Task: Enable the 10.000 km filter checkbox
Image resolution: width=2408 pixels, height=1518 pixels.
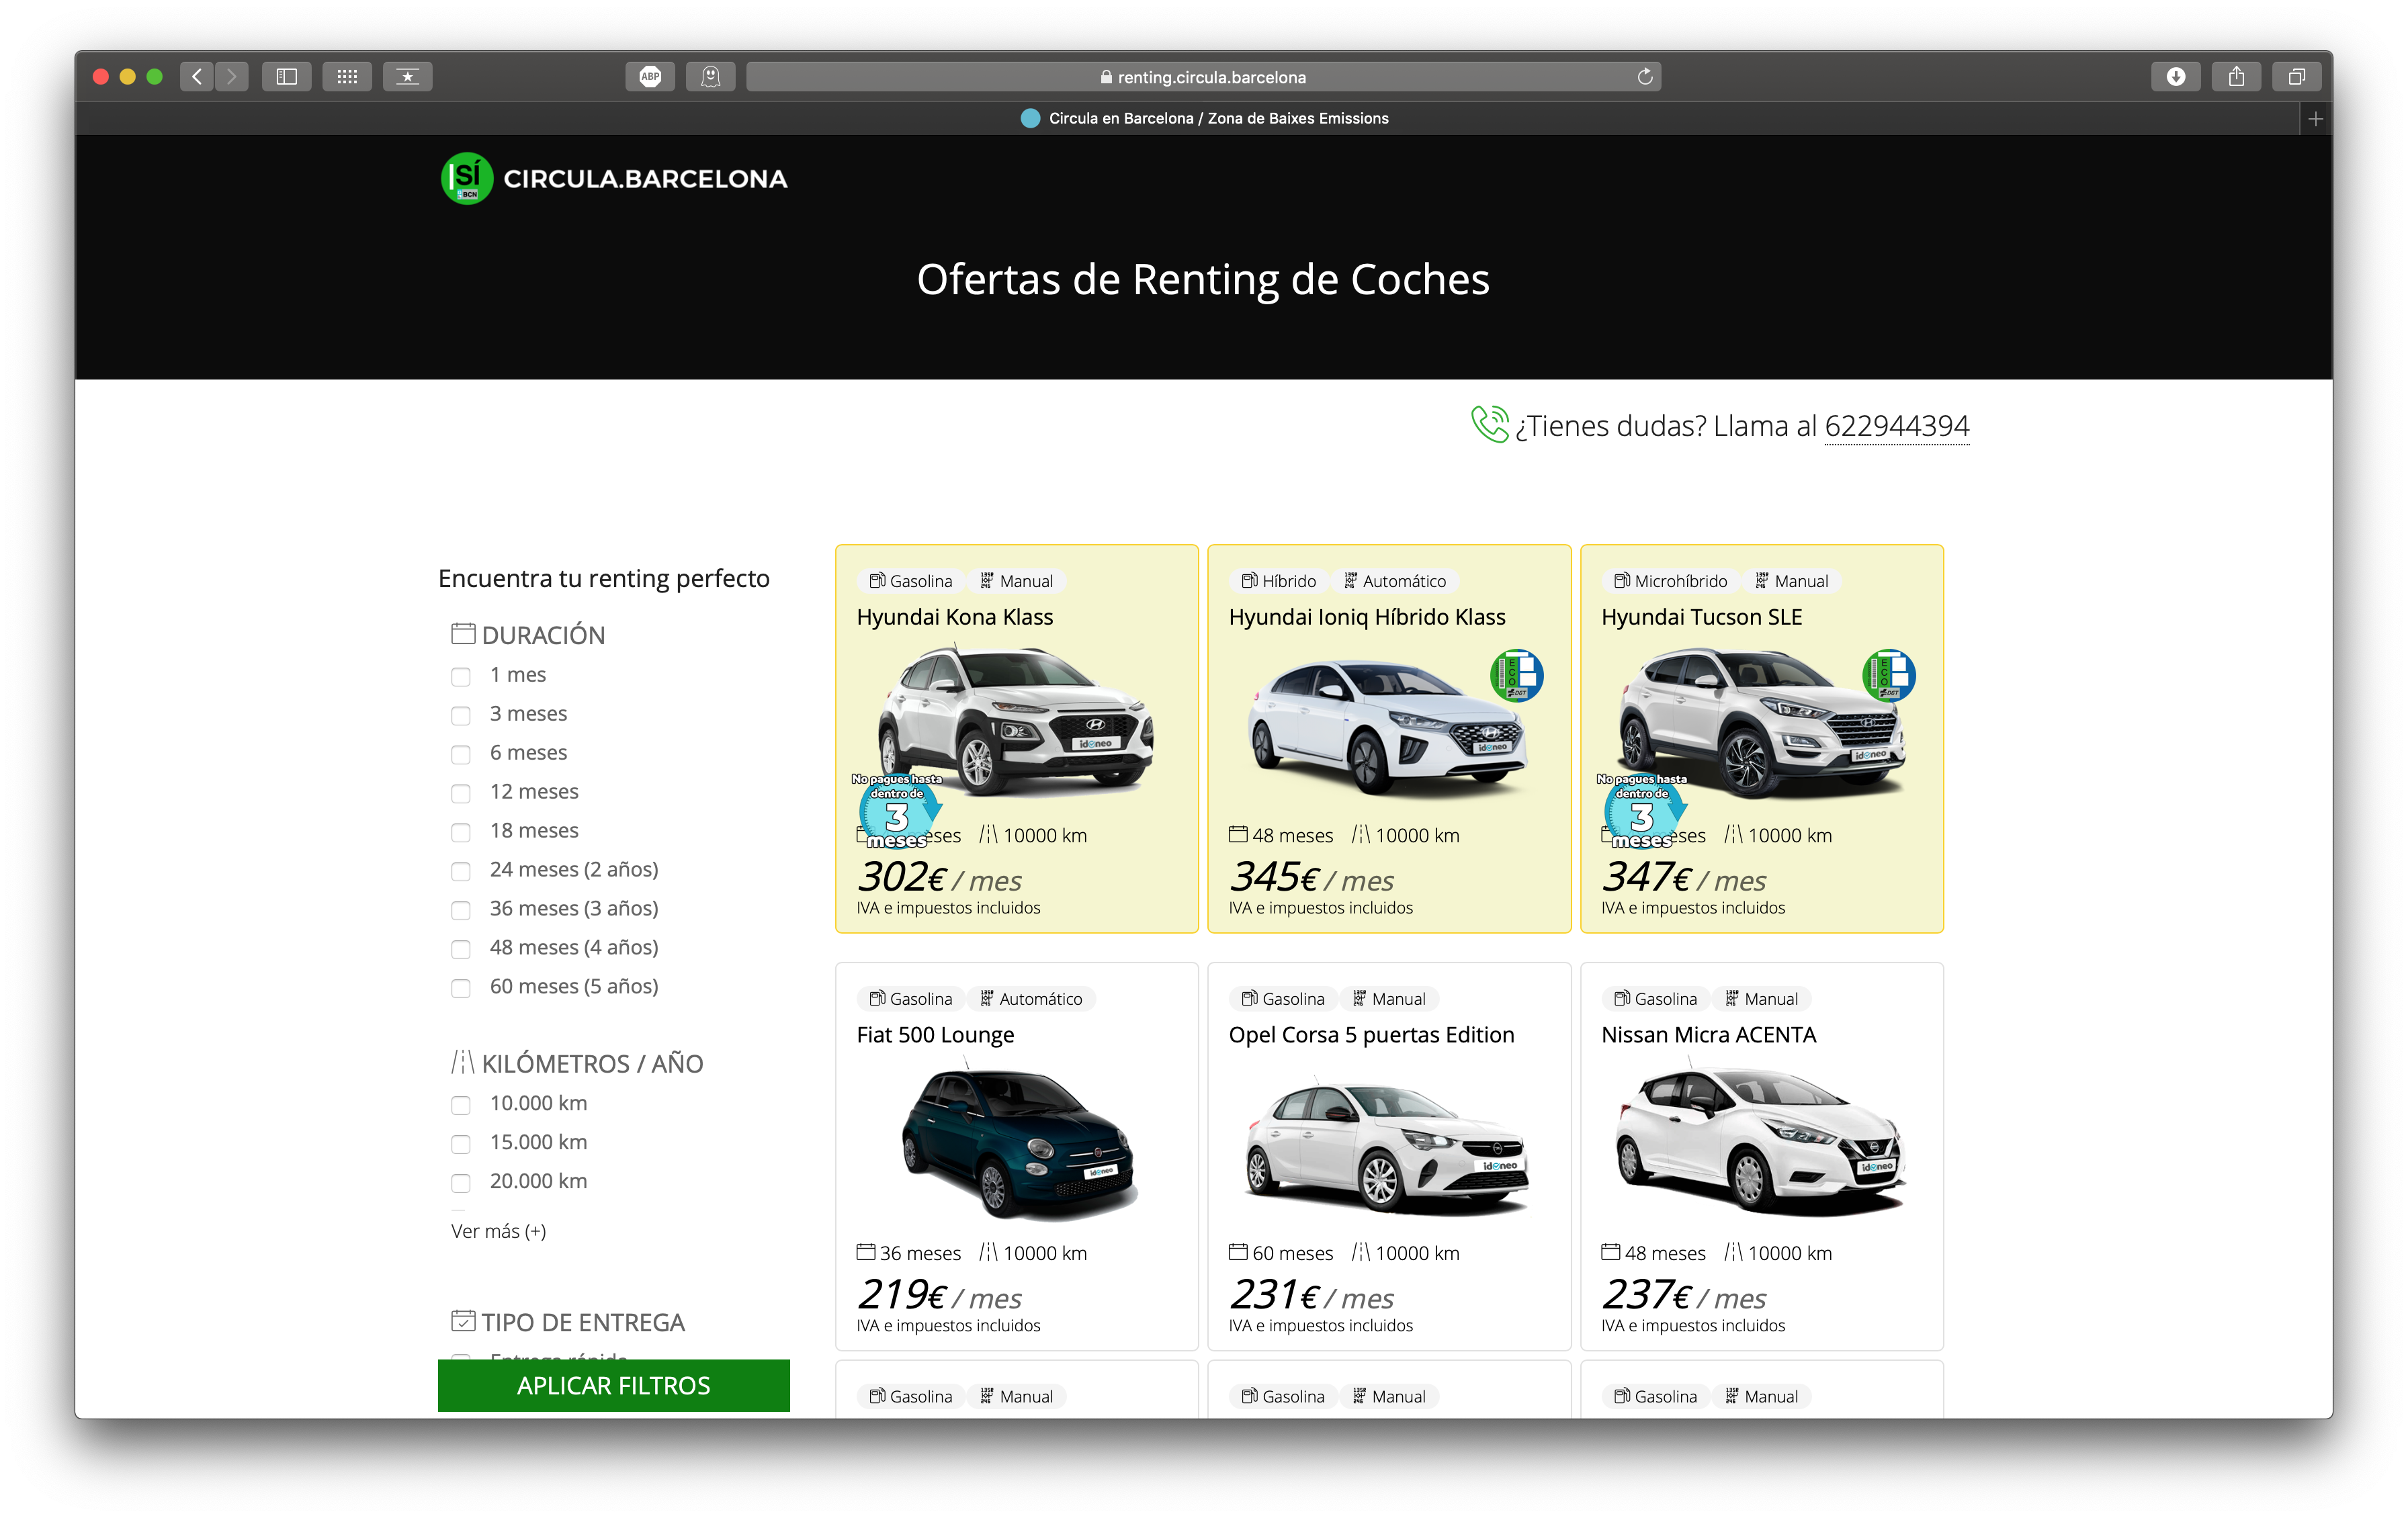Action: 461,1106
